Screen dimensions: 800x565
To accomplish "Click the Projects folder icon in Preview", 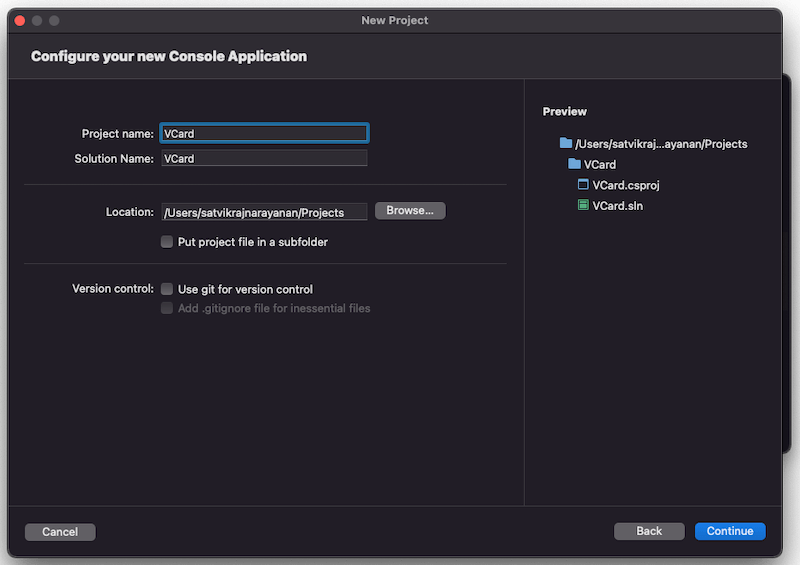I will click(x=565, y=143).
